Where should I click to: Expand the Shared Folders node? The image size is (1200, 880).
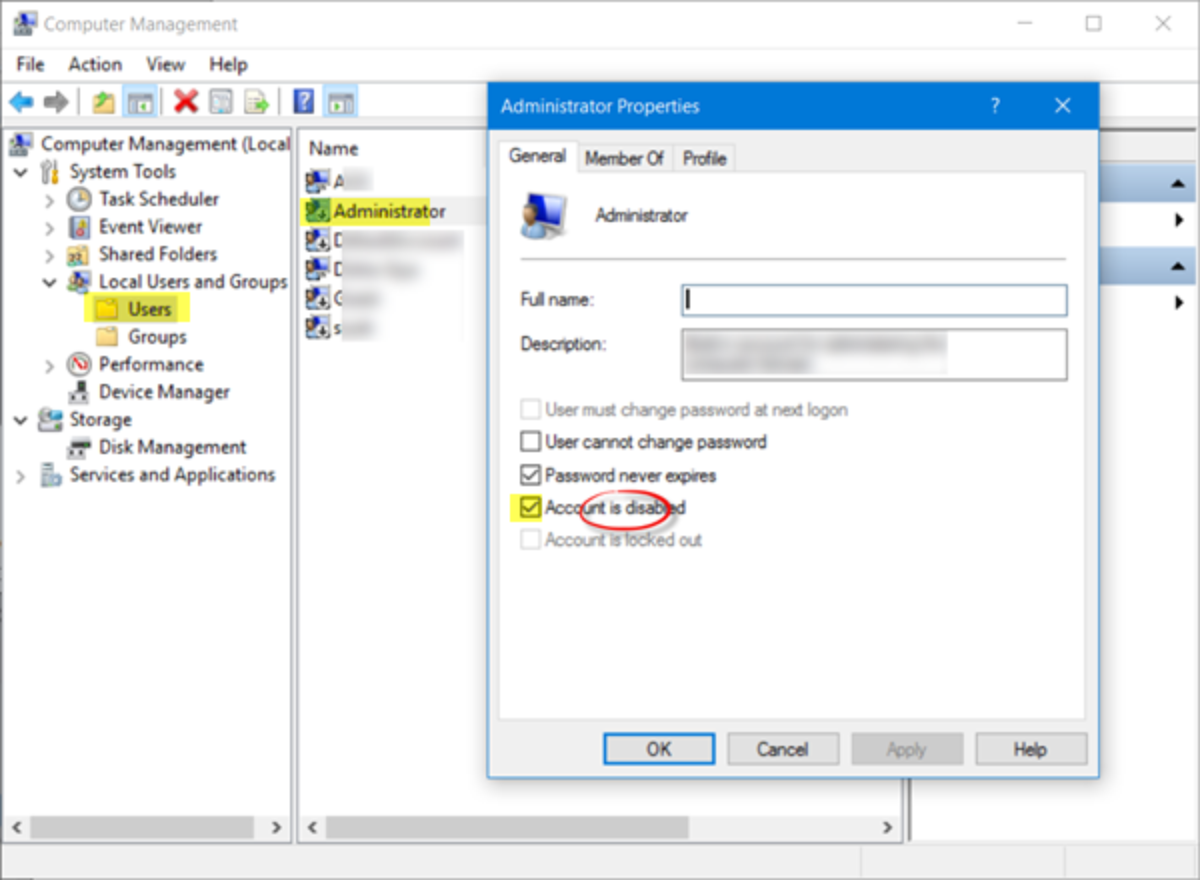pos(50,255)
